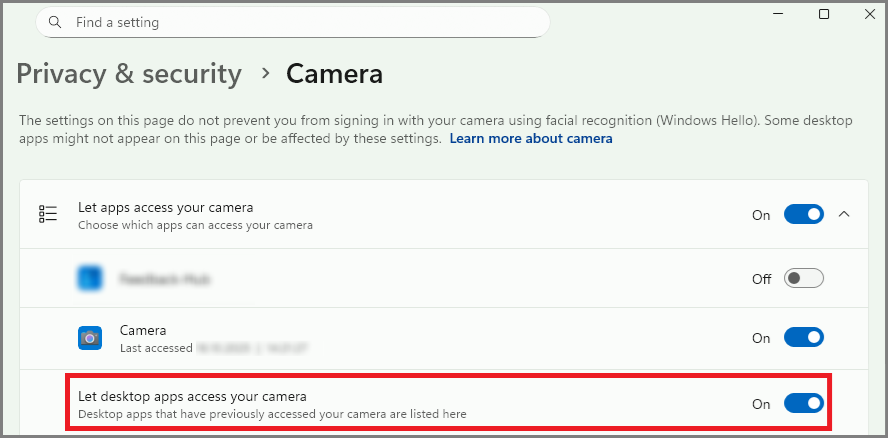888x438 pixels.
Task: Select the Let apps access your camera label
Action: coord(166,208)
